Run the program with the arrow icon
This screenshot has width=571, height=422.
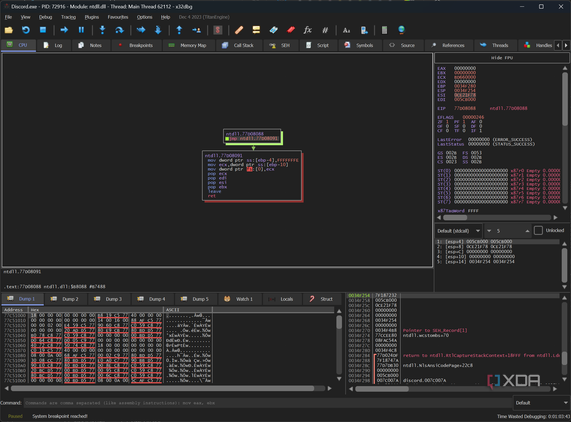click(x=64, y=30)
